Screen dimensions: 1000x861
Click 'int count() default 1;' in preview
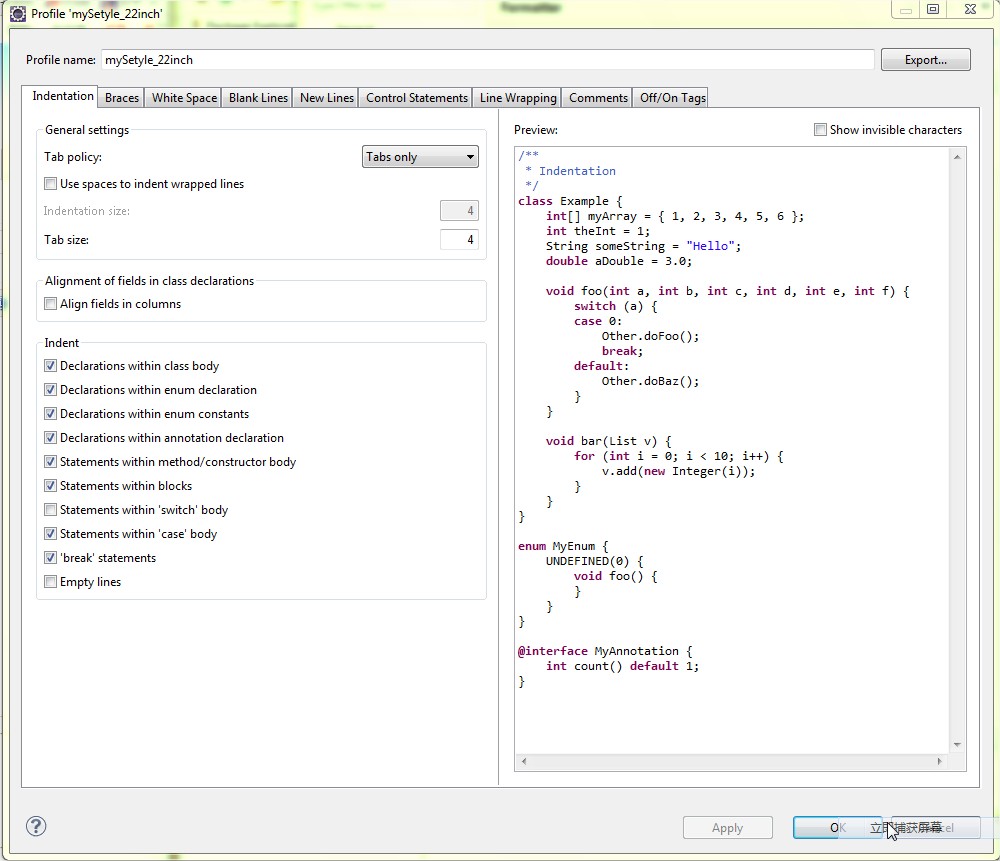pos(622,666)
